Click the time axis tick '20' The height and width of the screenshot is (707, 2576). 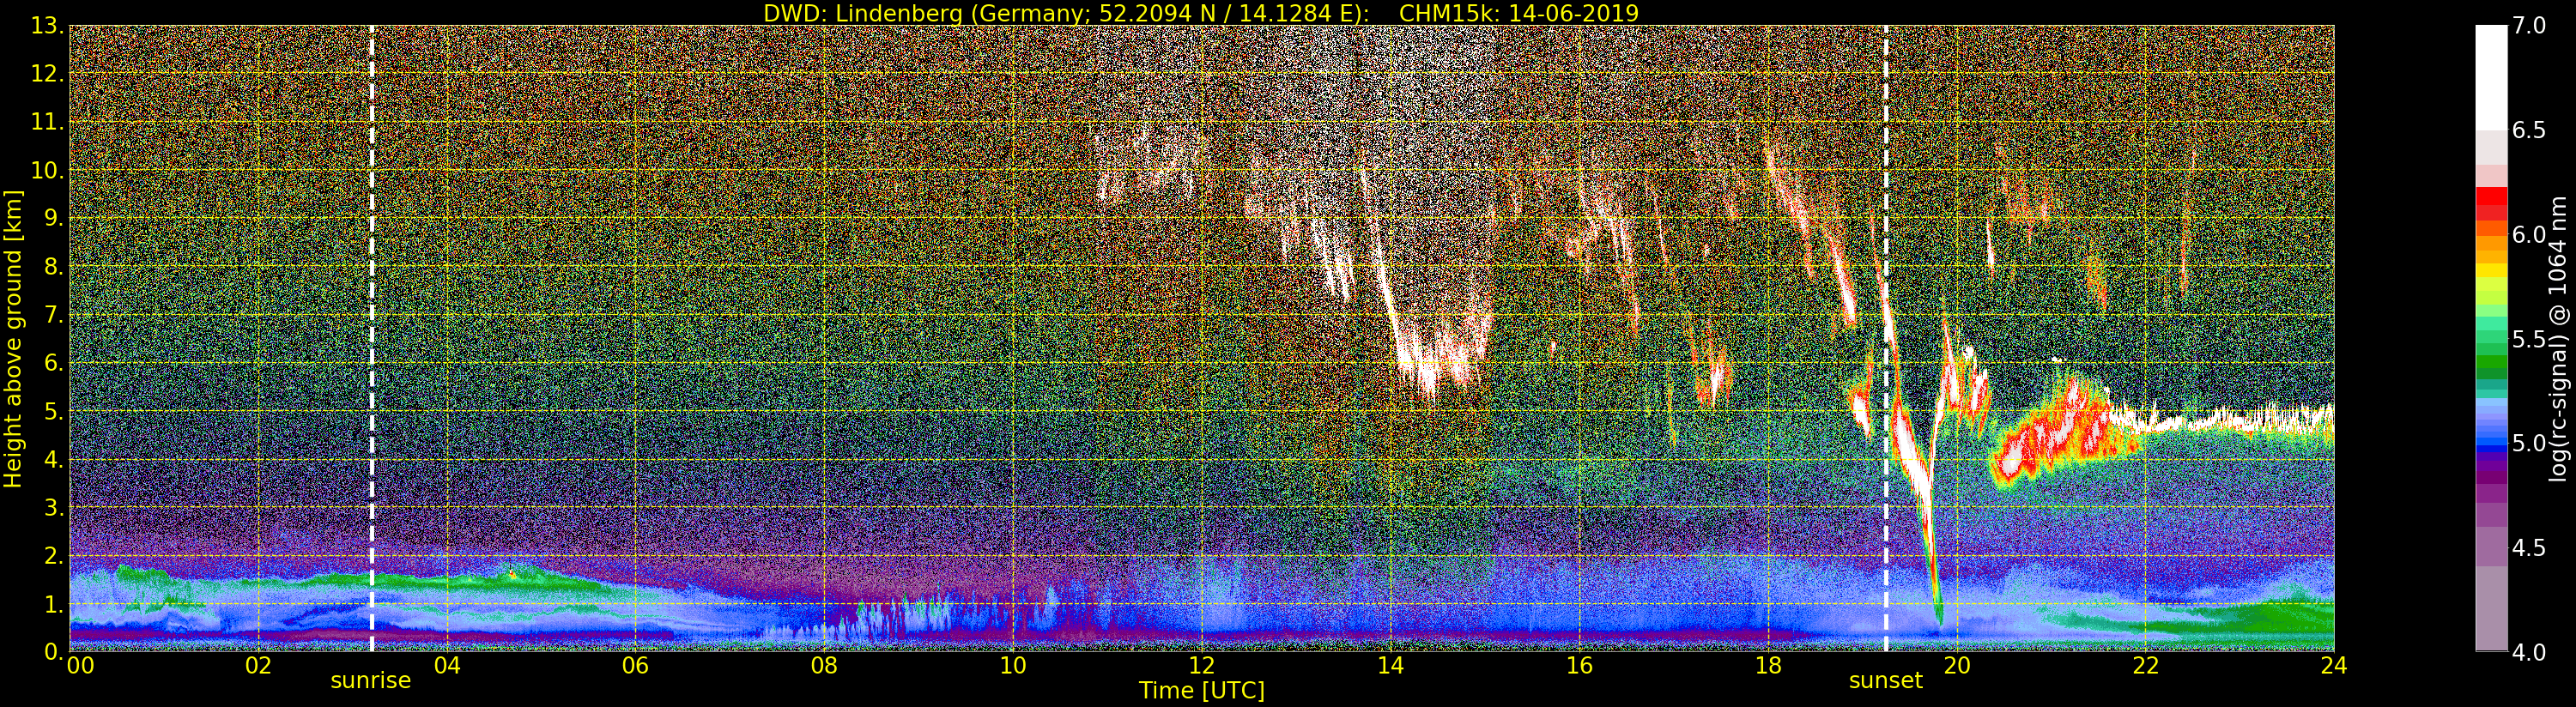tap(1956, 665)
